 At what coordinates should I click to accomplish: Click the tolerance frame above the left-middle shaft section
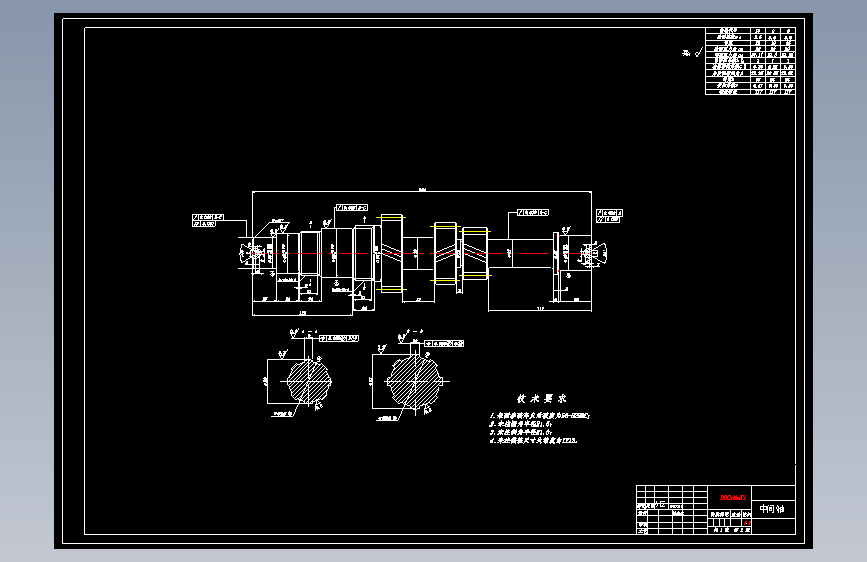point(352,208)
